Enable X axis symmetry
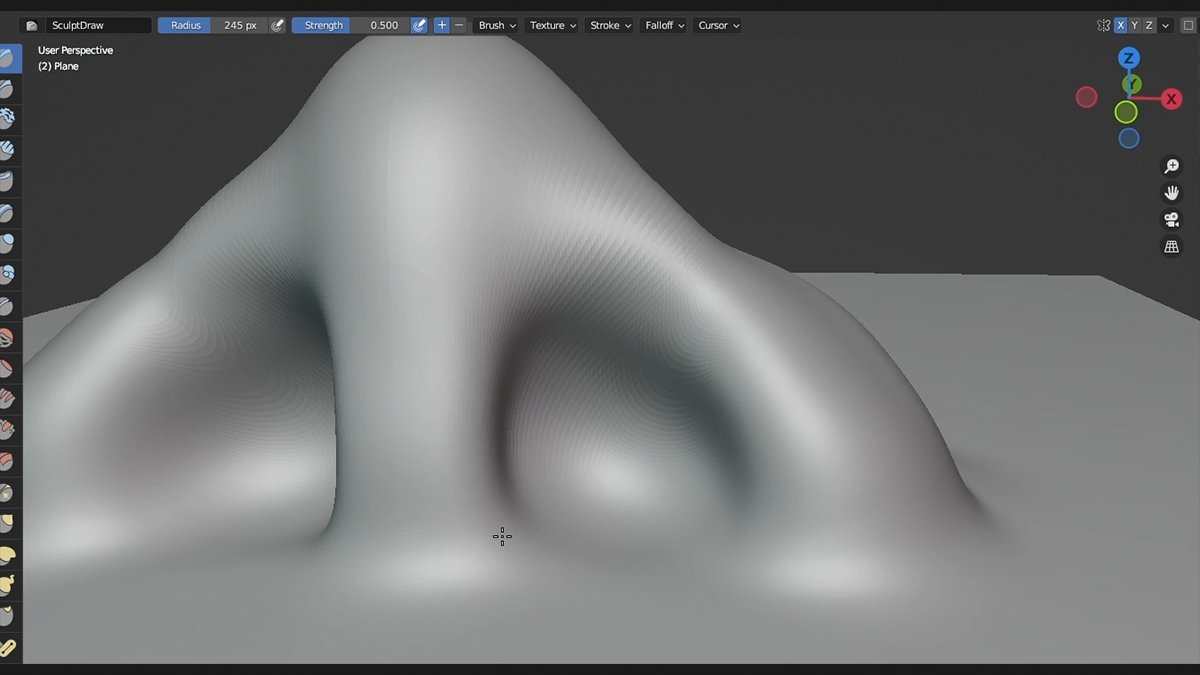 pos(1121,25)
